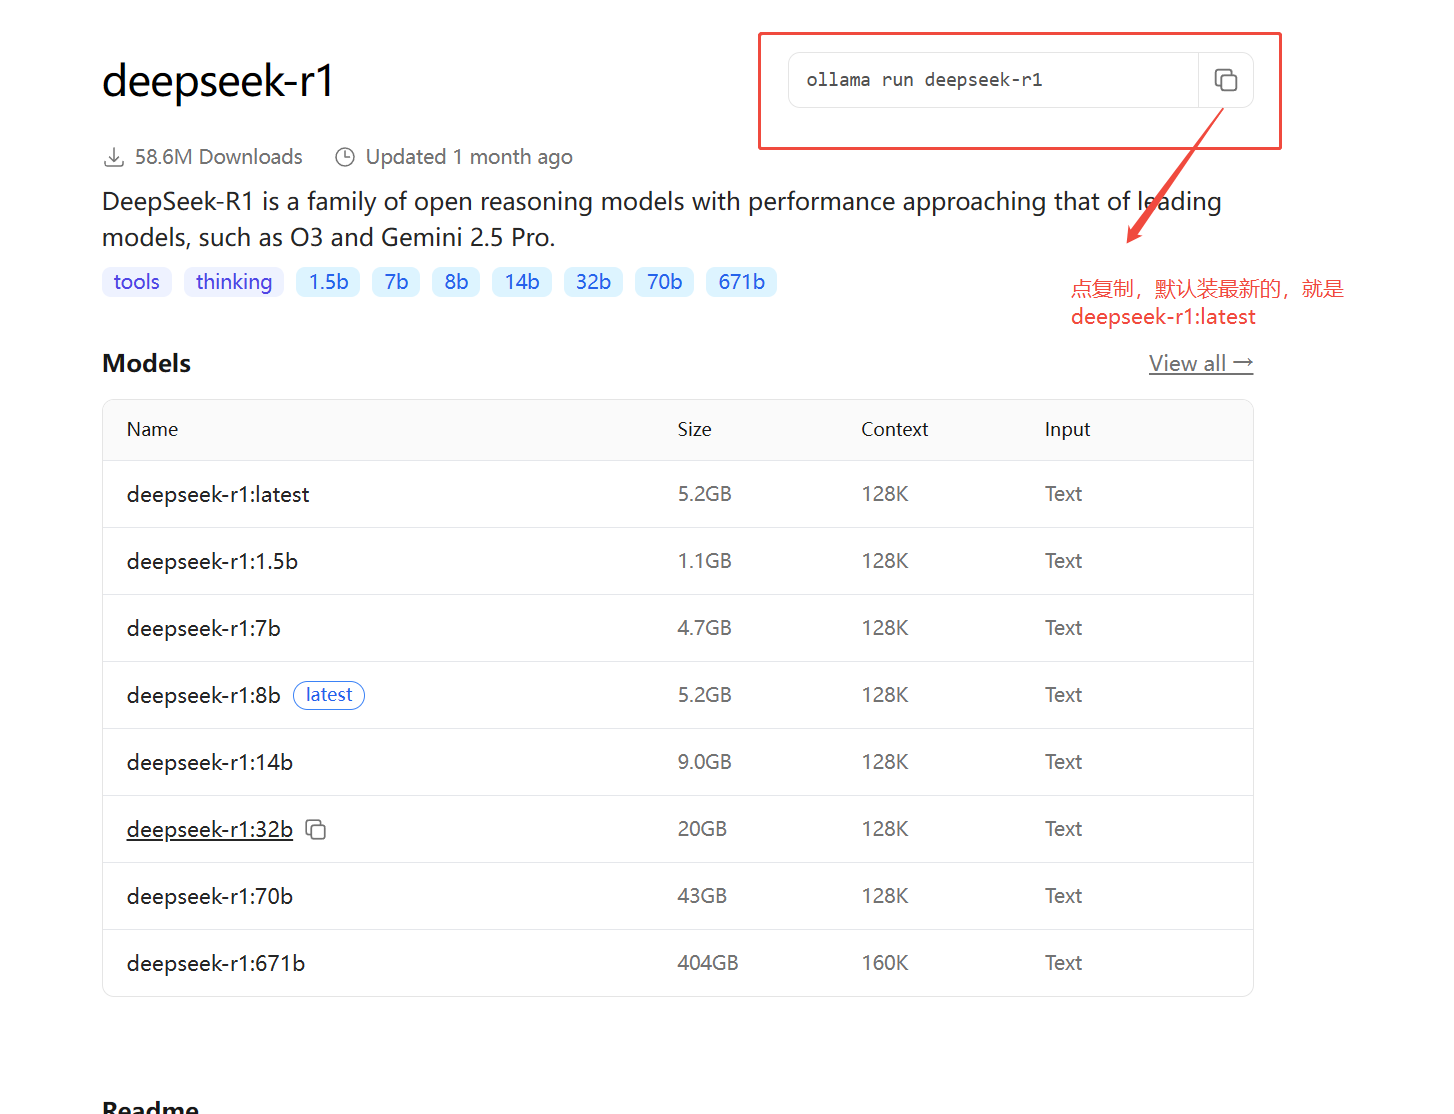The image size is (1454, 1114).
Task: Select the thinking tag
Action: pos(234,282)
